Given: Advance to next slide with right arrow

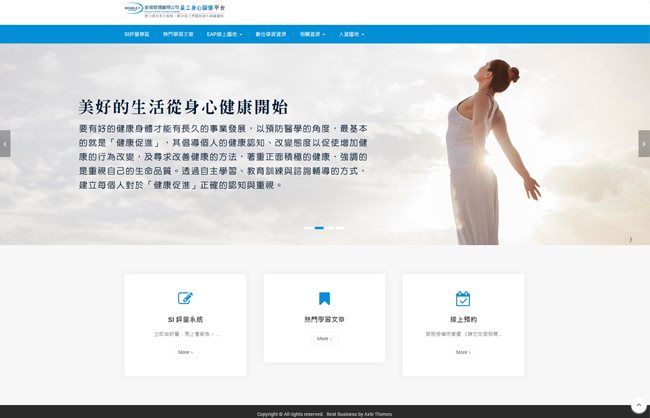Looking at the screenshot, I should click(x=644, y=143).
